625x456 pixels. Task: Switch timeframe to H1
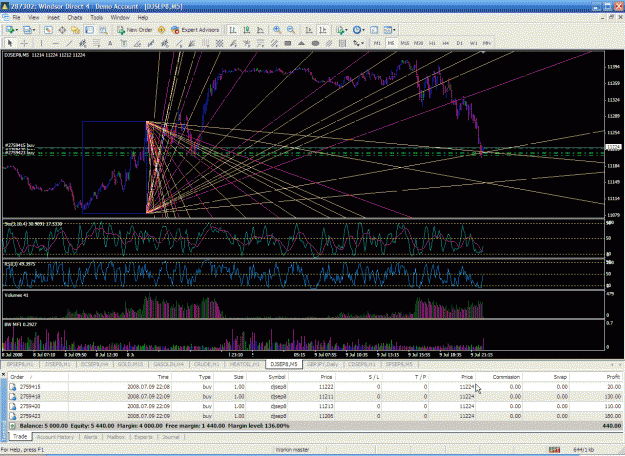coord(432,43)
